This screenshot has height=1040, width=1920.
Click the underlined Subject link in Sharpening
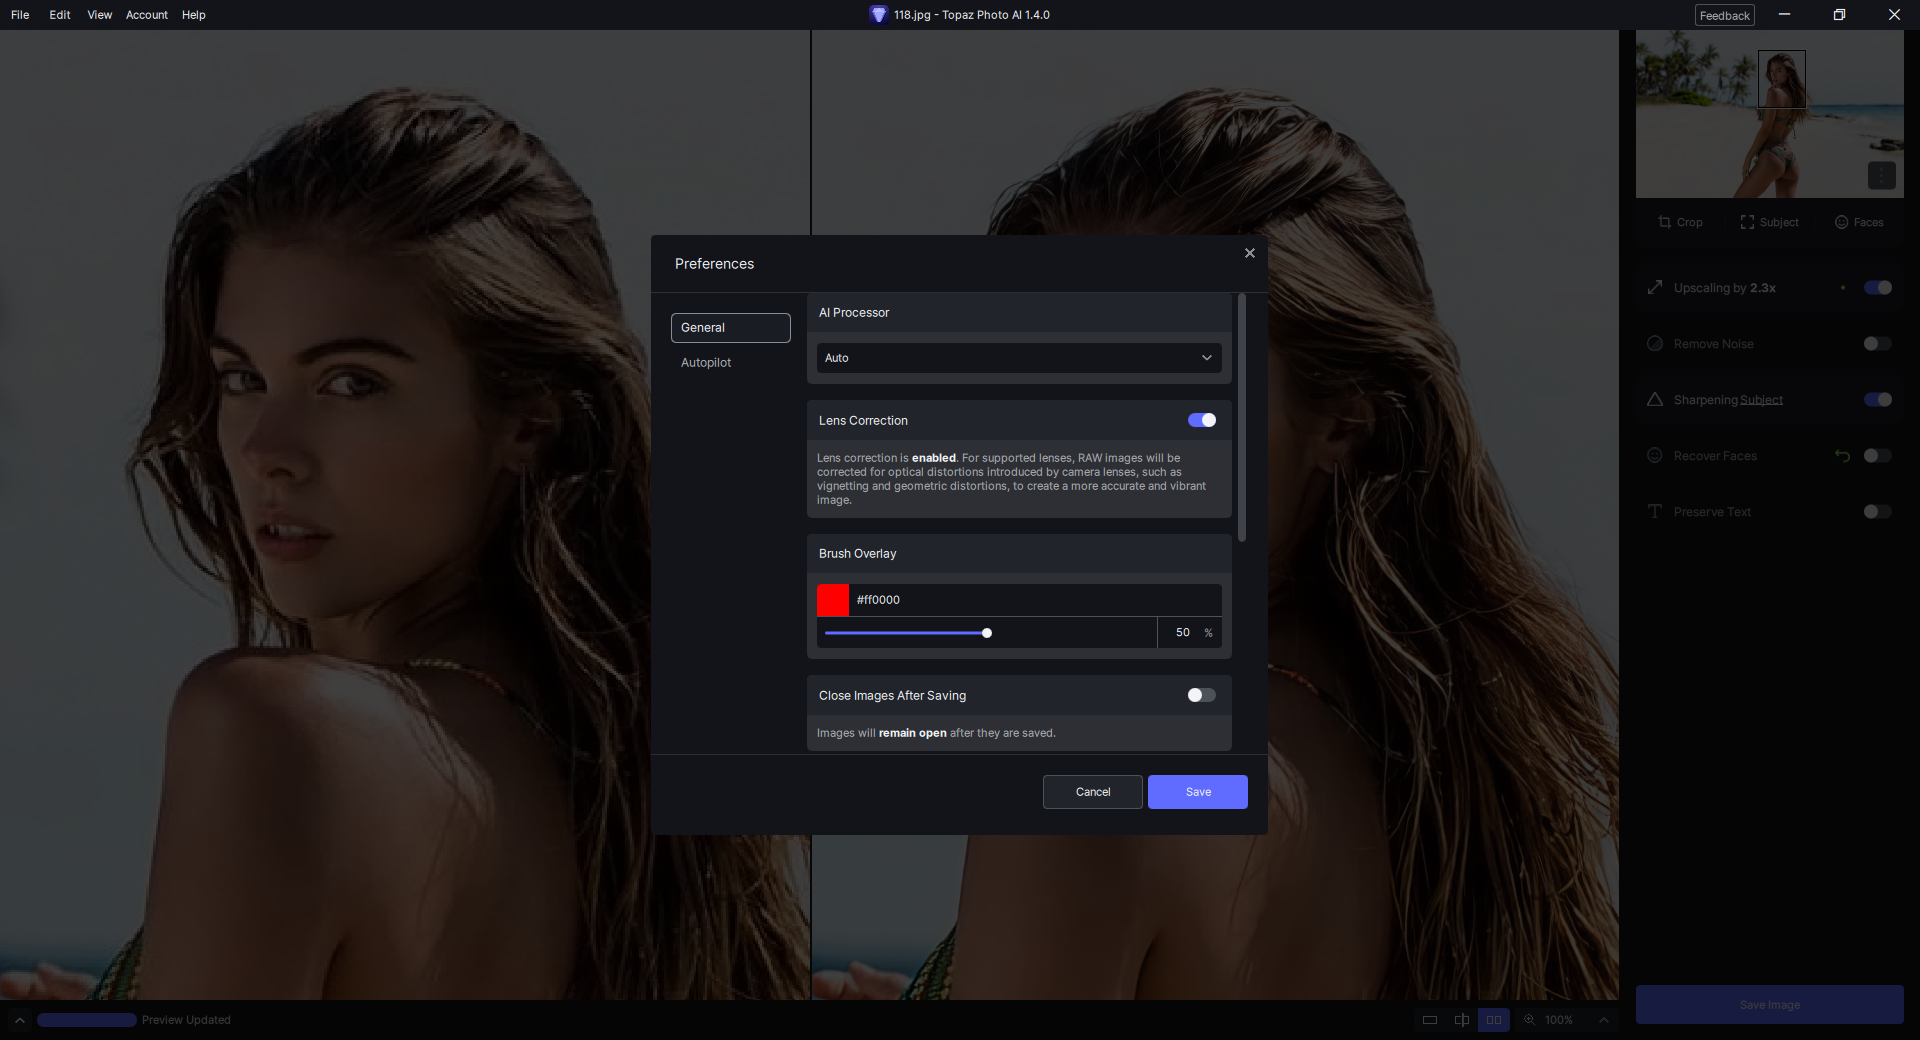(x=1761, y=400)
